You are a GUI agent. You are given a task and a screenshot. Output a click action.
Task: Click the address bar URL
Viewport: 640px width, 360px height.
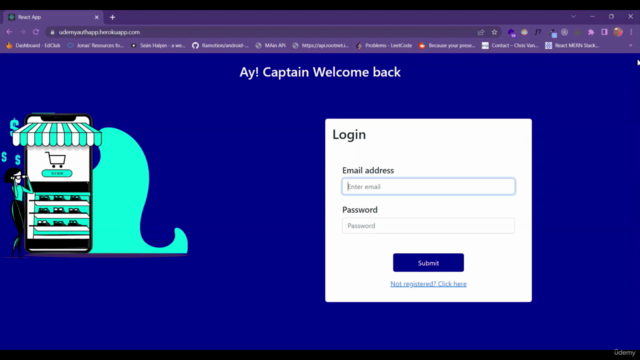[x=99, y=32]
